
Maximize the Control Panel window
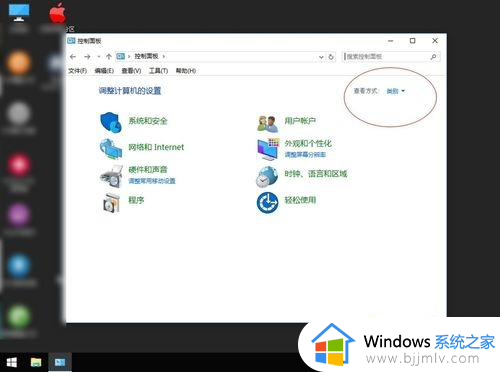pos(413,41)
